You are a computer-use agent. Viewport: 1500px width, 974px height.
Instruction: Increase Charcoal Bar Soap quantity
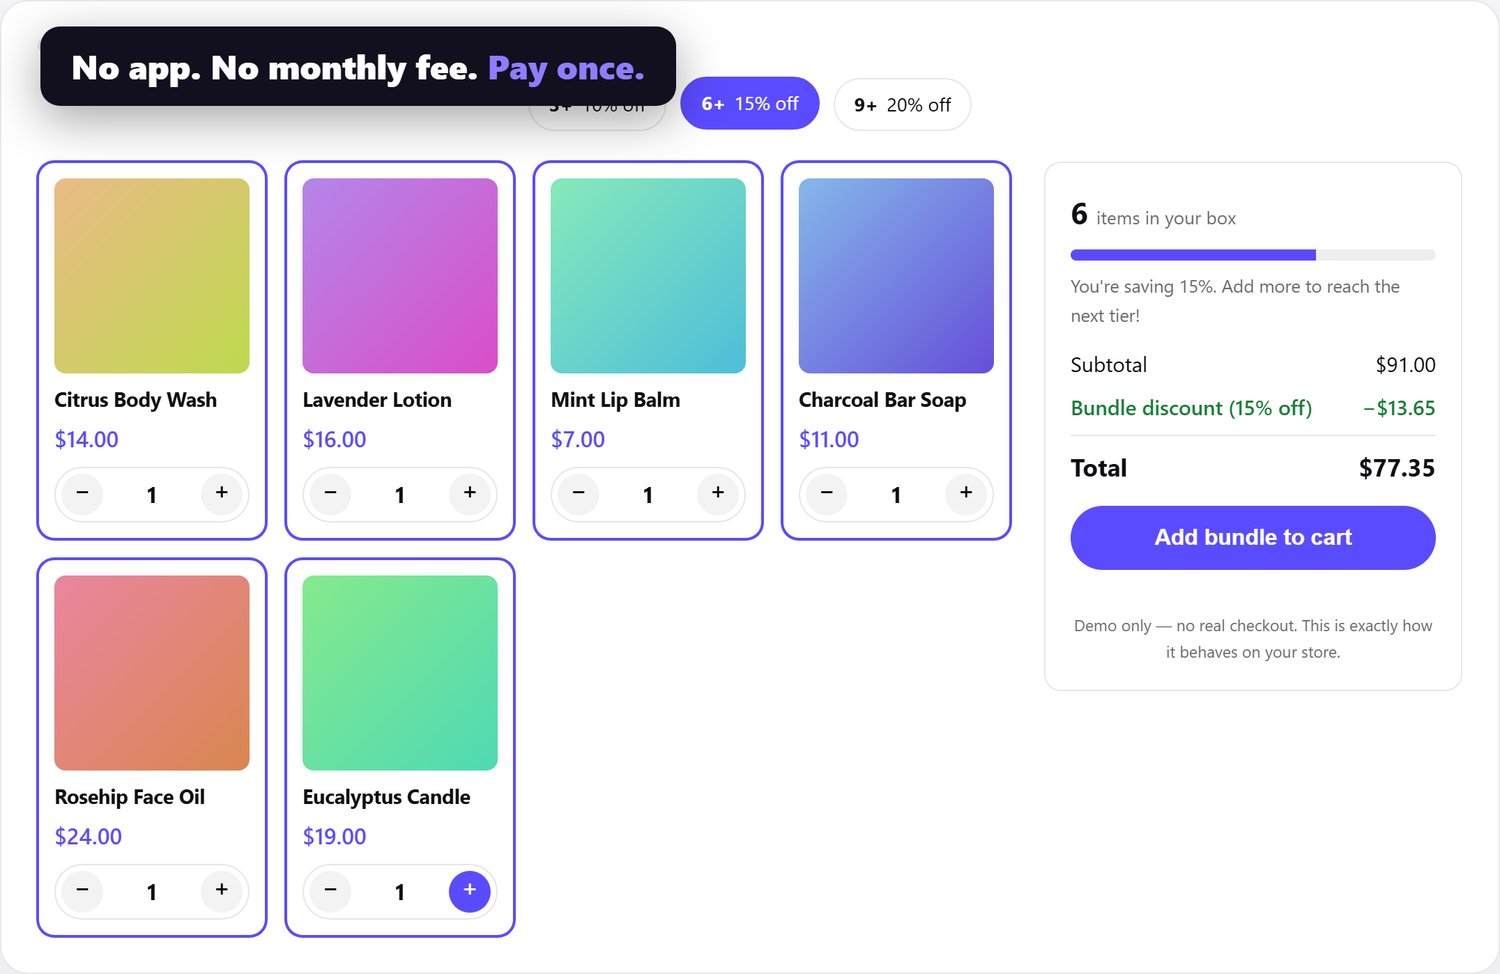(965, 493)
